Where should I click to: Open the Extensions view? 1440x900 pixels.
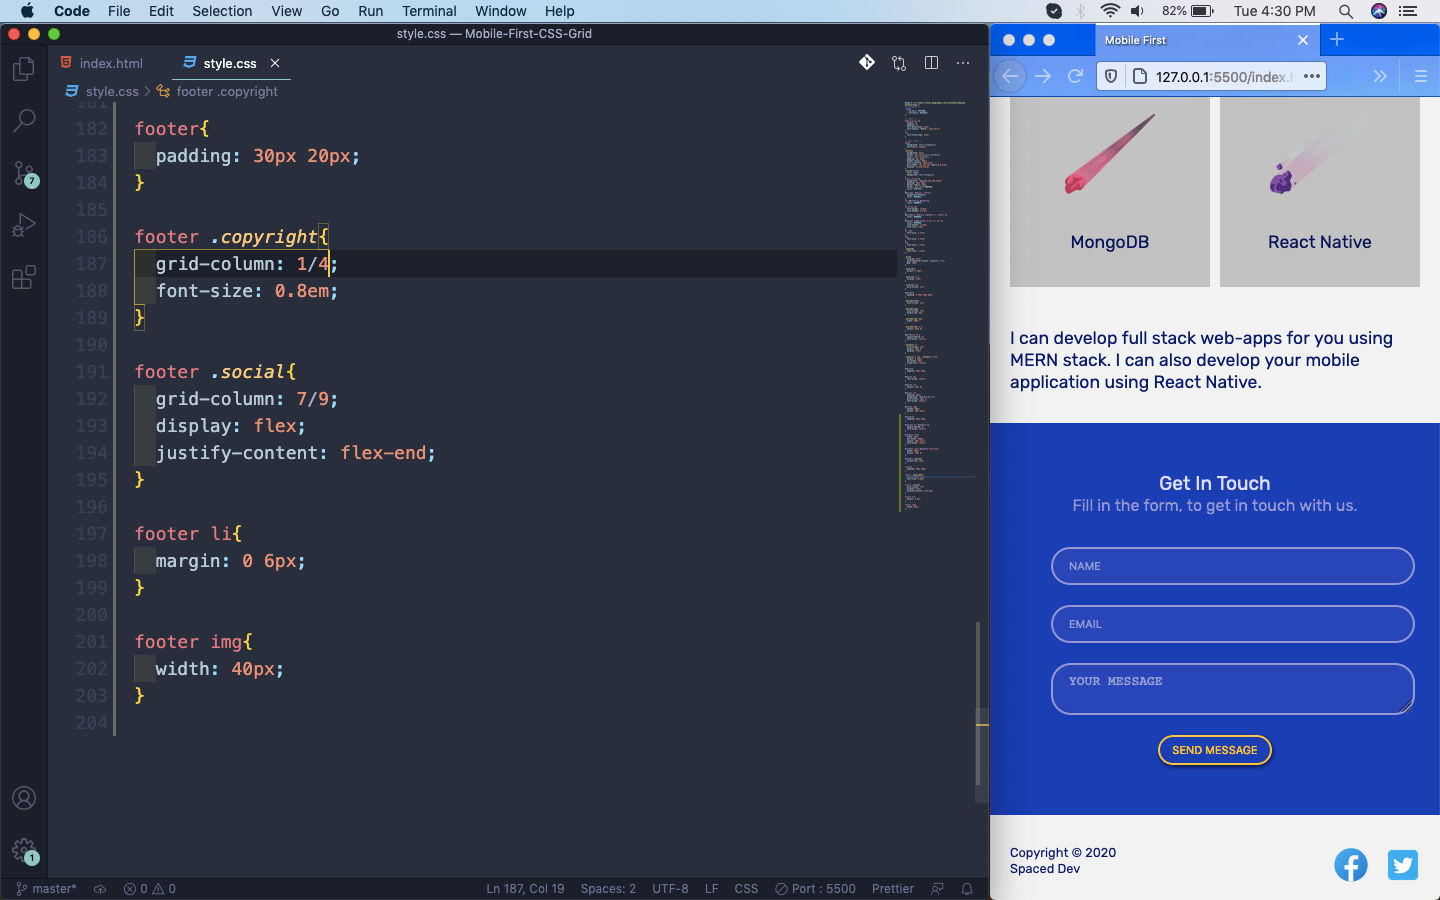point(24,277)
